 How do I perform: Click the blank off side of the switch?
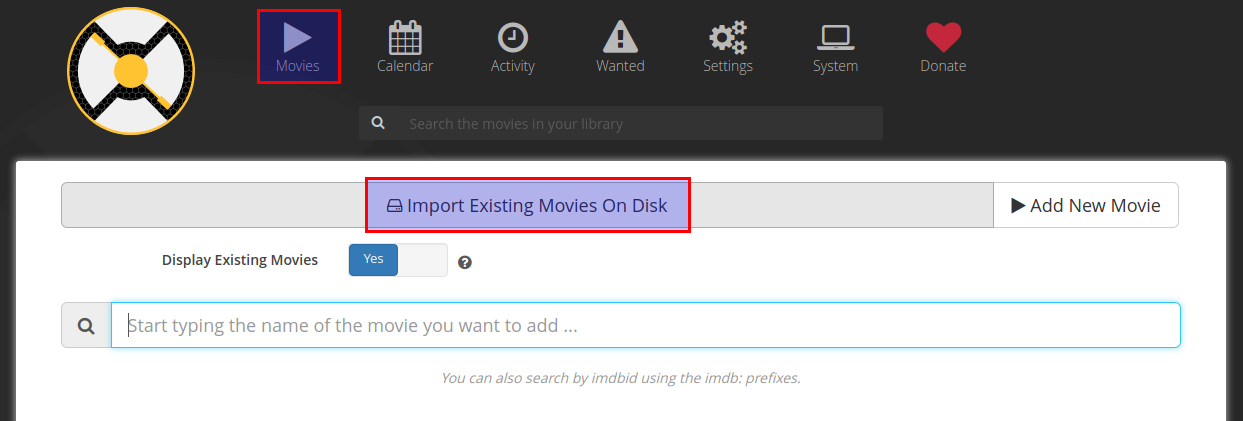coord(423,260)
